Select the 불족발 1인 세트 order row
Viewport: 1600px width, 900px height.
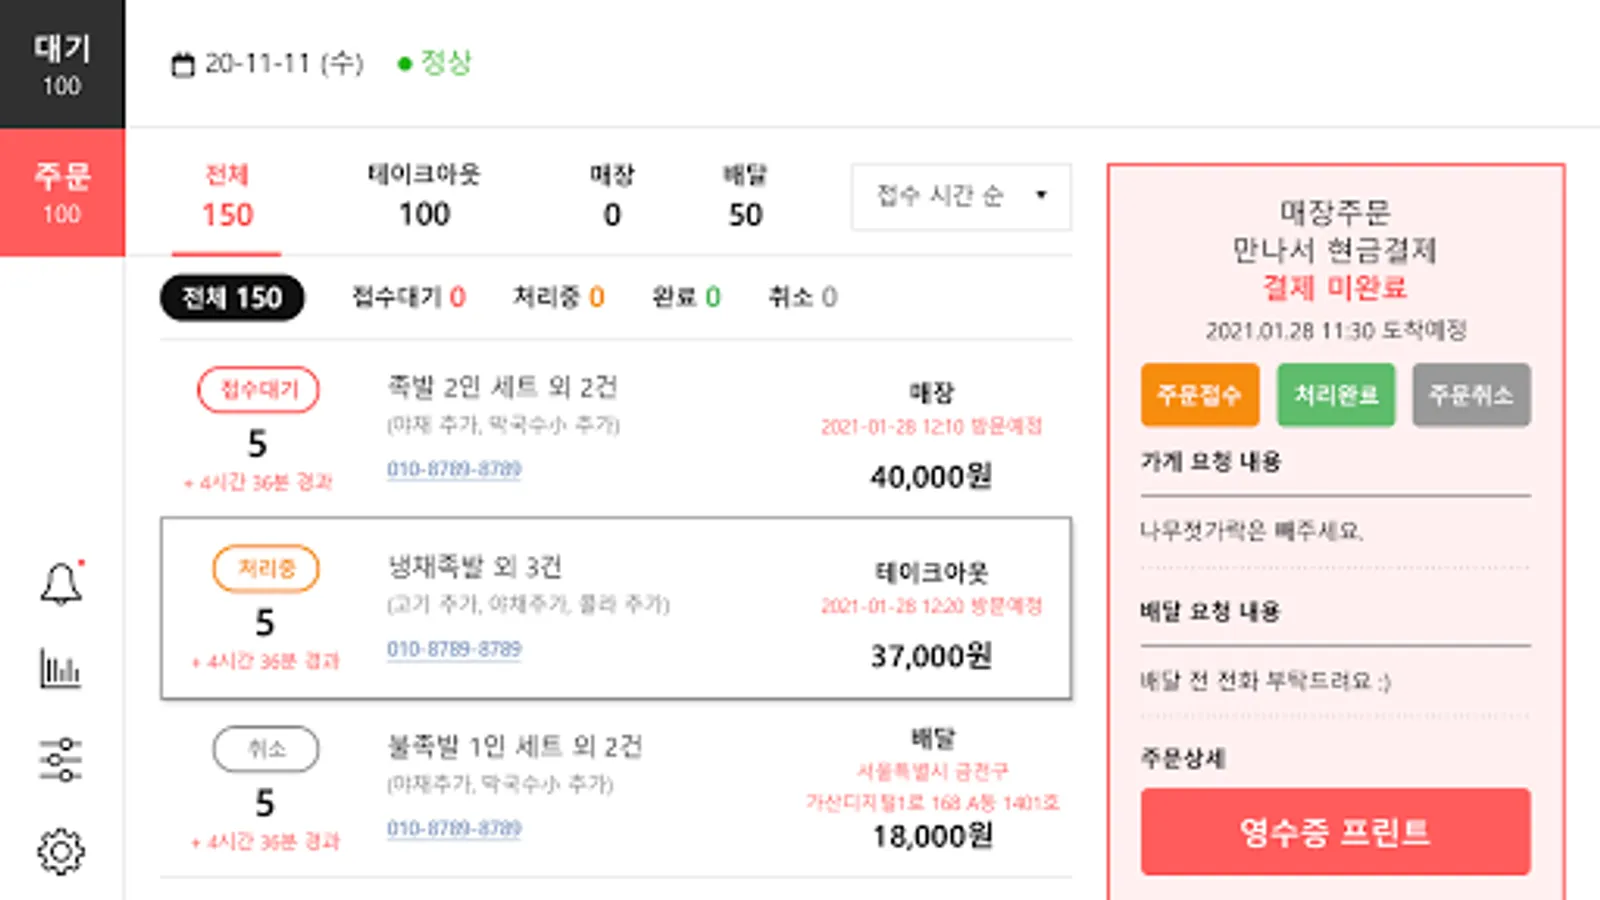[615, 790]
